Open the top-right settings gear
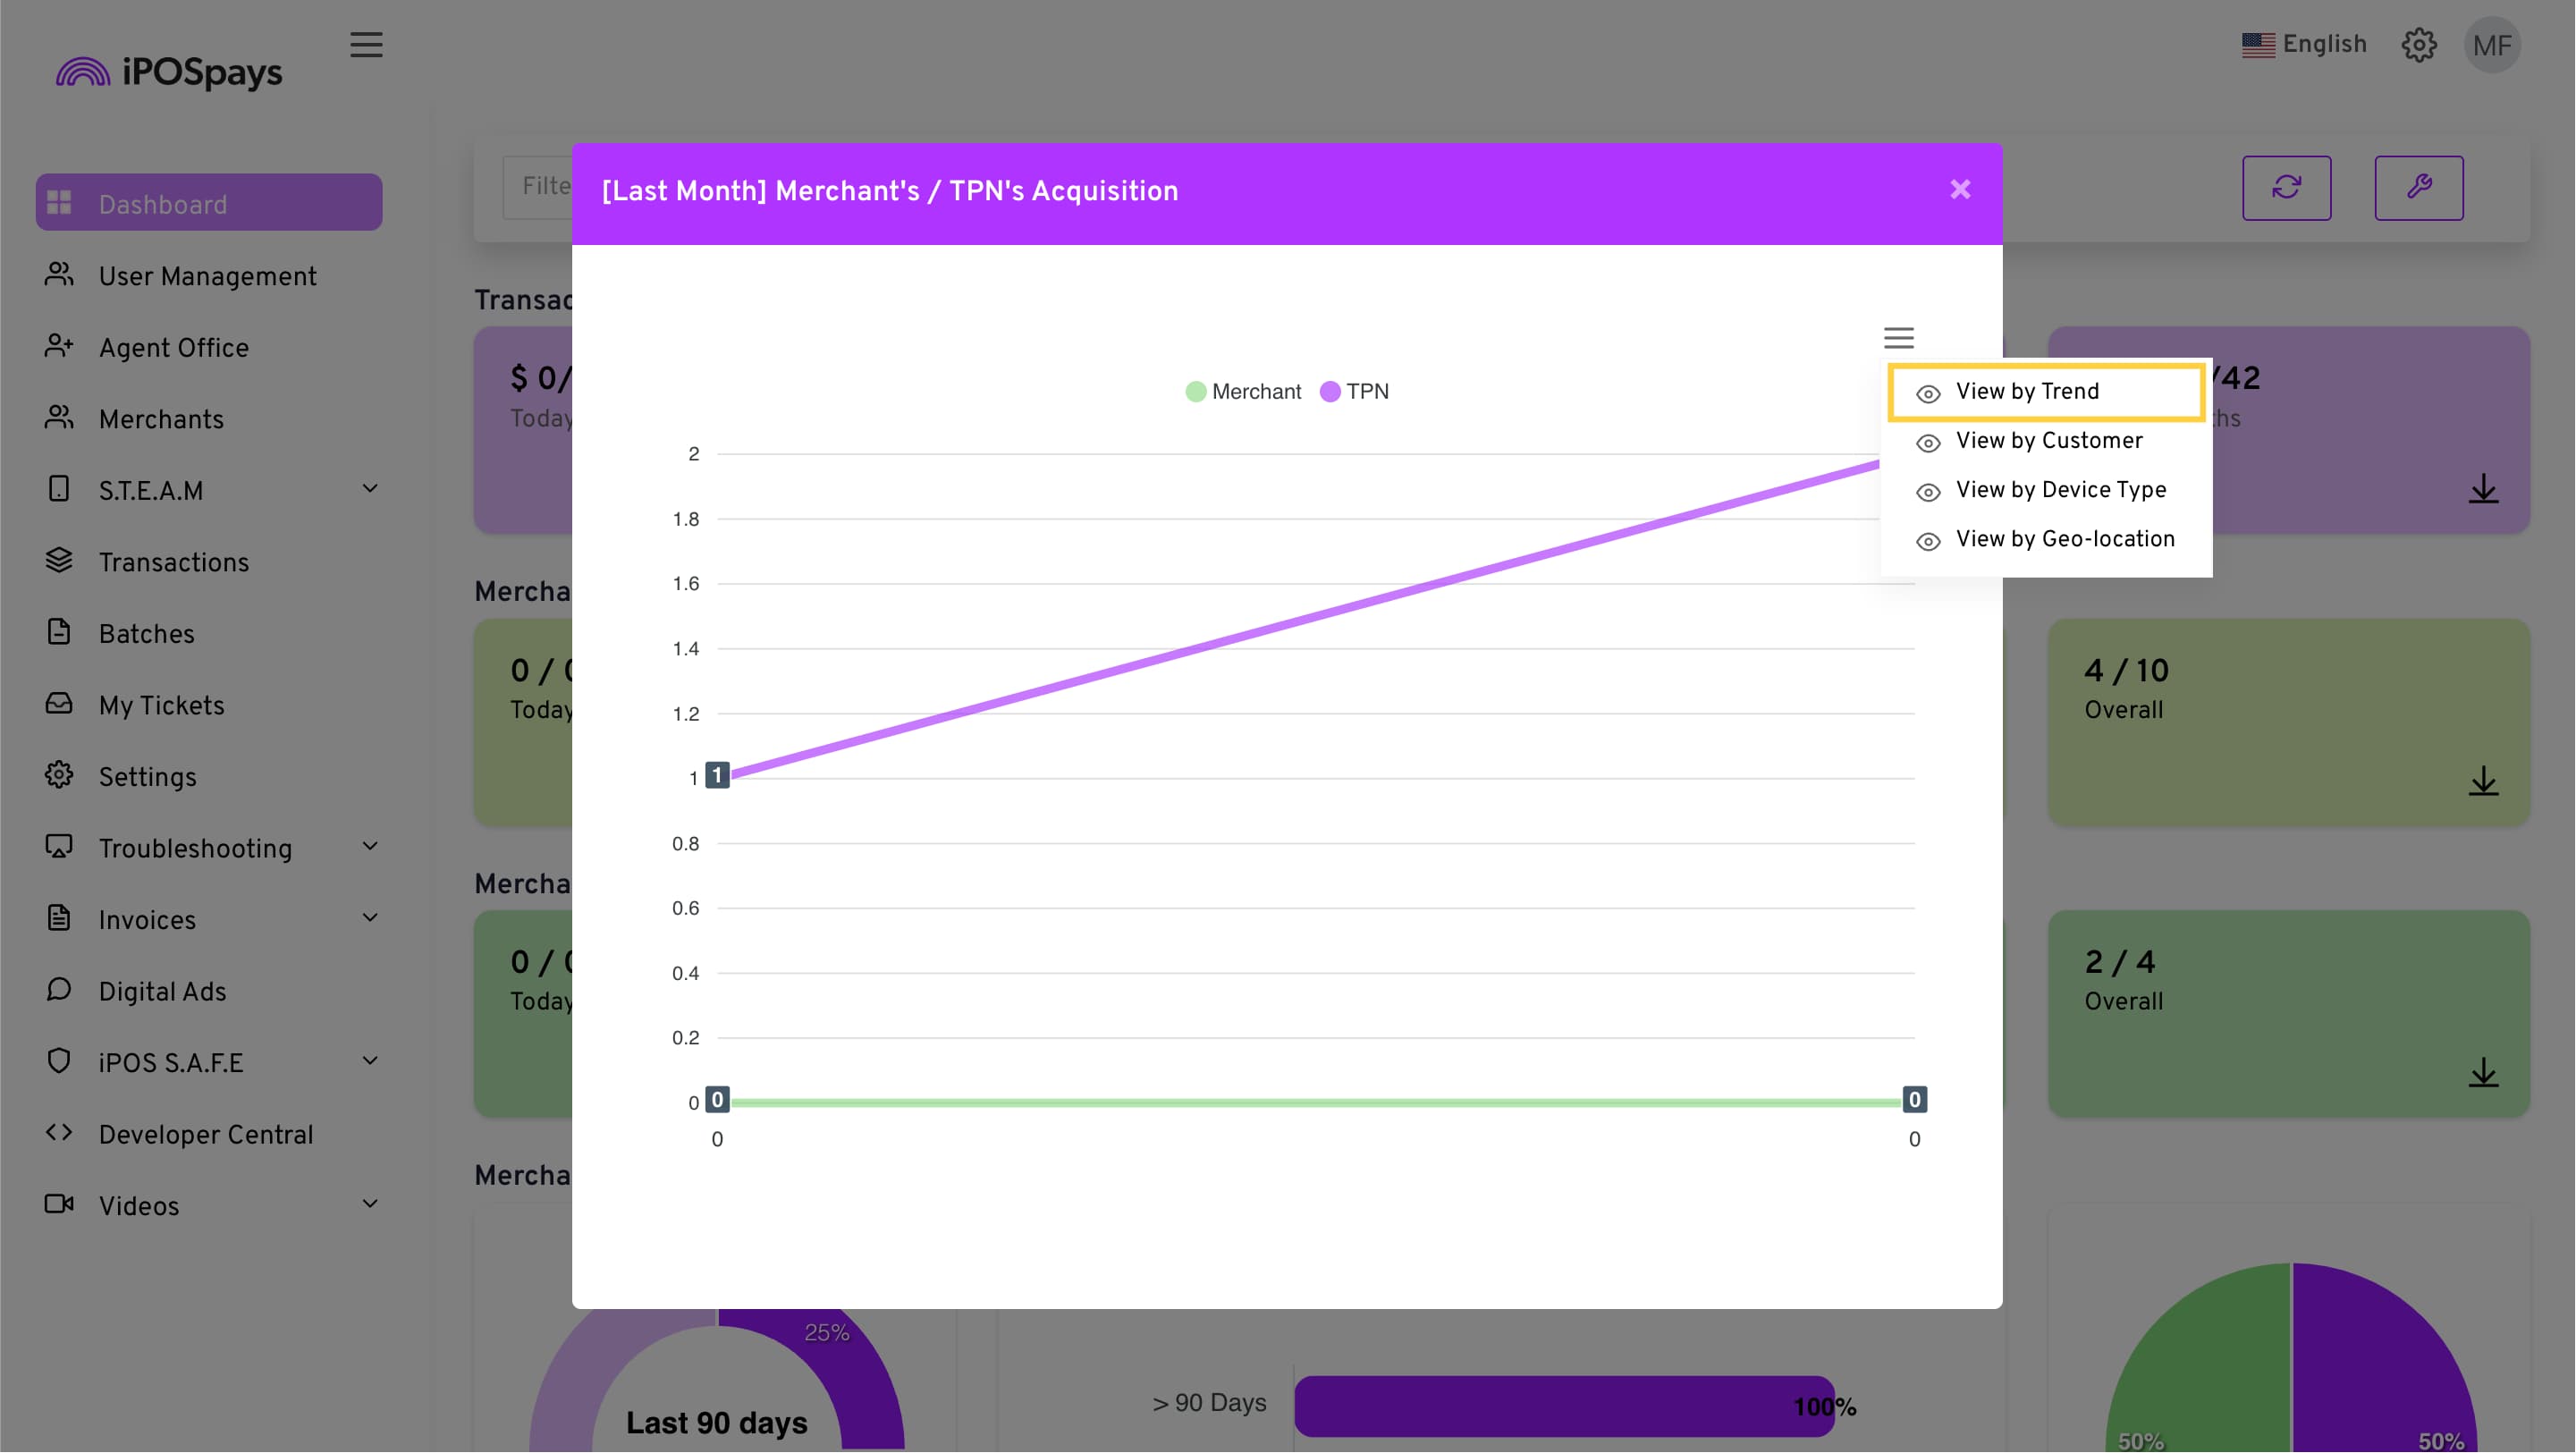Viewport: 2576px width, 1453px height. tap(2420, 45)
